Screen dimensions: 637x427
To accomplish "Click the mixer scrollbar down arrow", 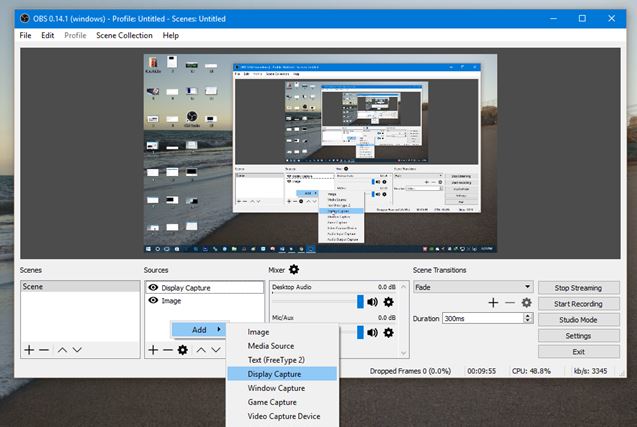I will pyautogui.click(x=403, y=353).
